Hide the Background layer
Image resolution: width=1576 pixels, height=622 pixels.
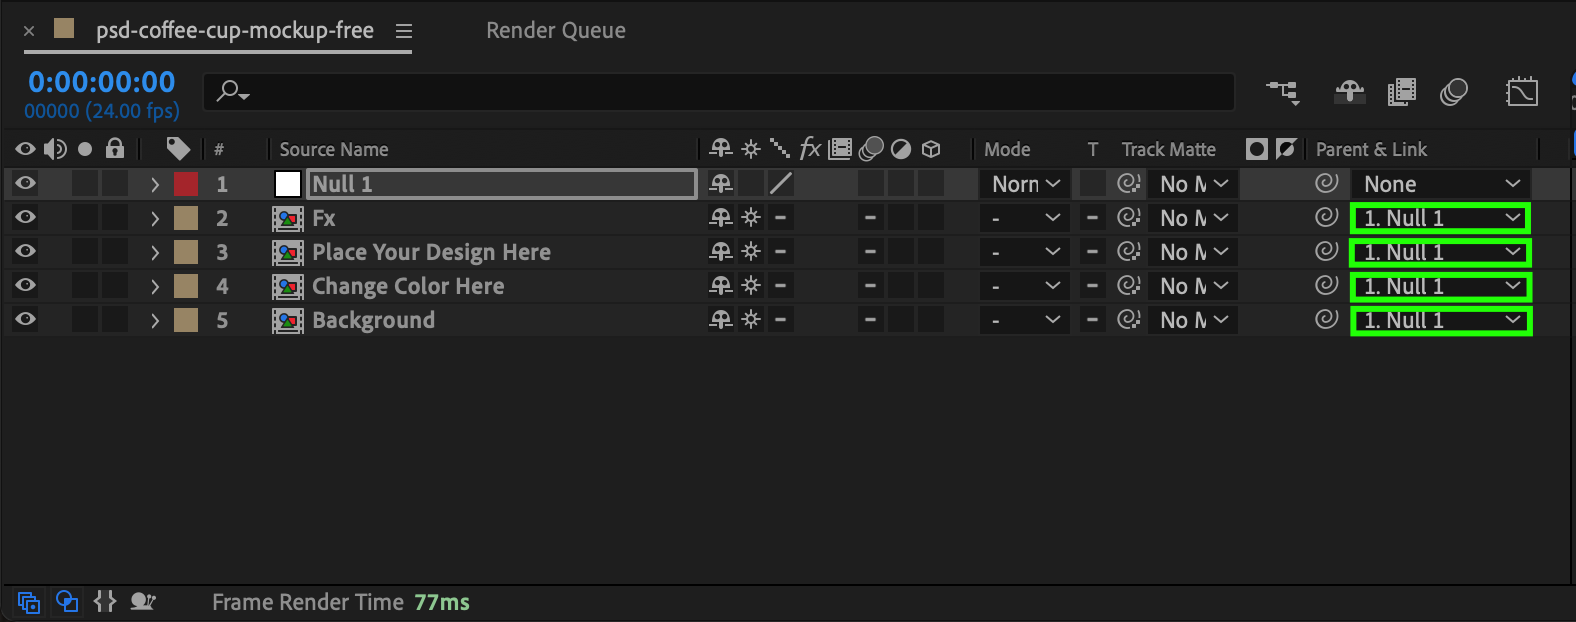(26, 320)
